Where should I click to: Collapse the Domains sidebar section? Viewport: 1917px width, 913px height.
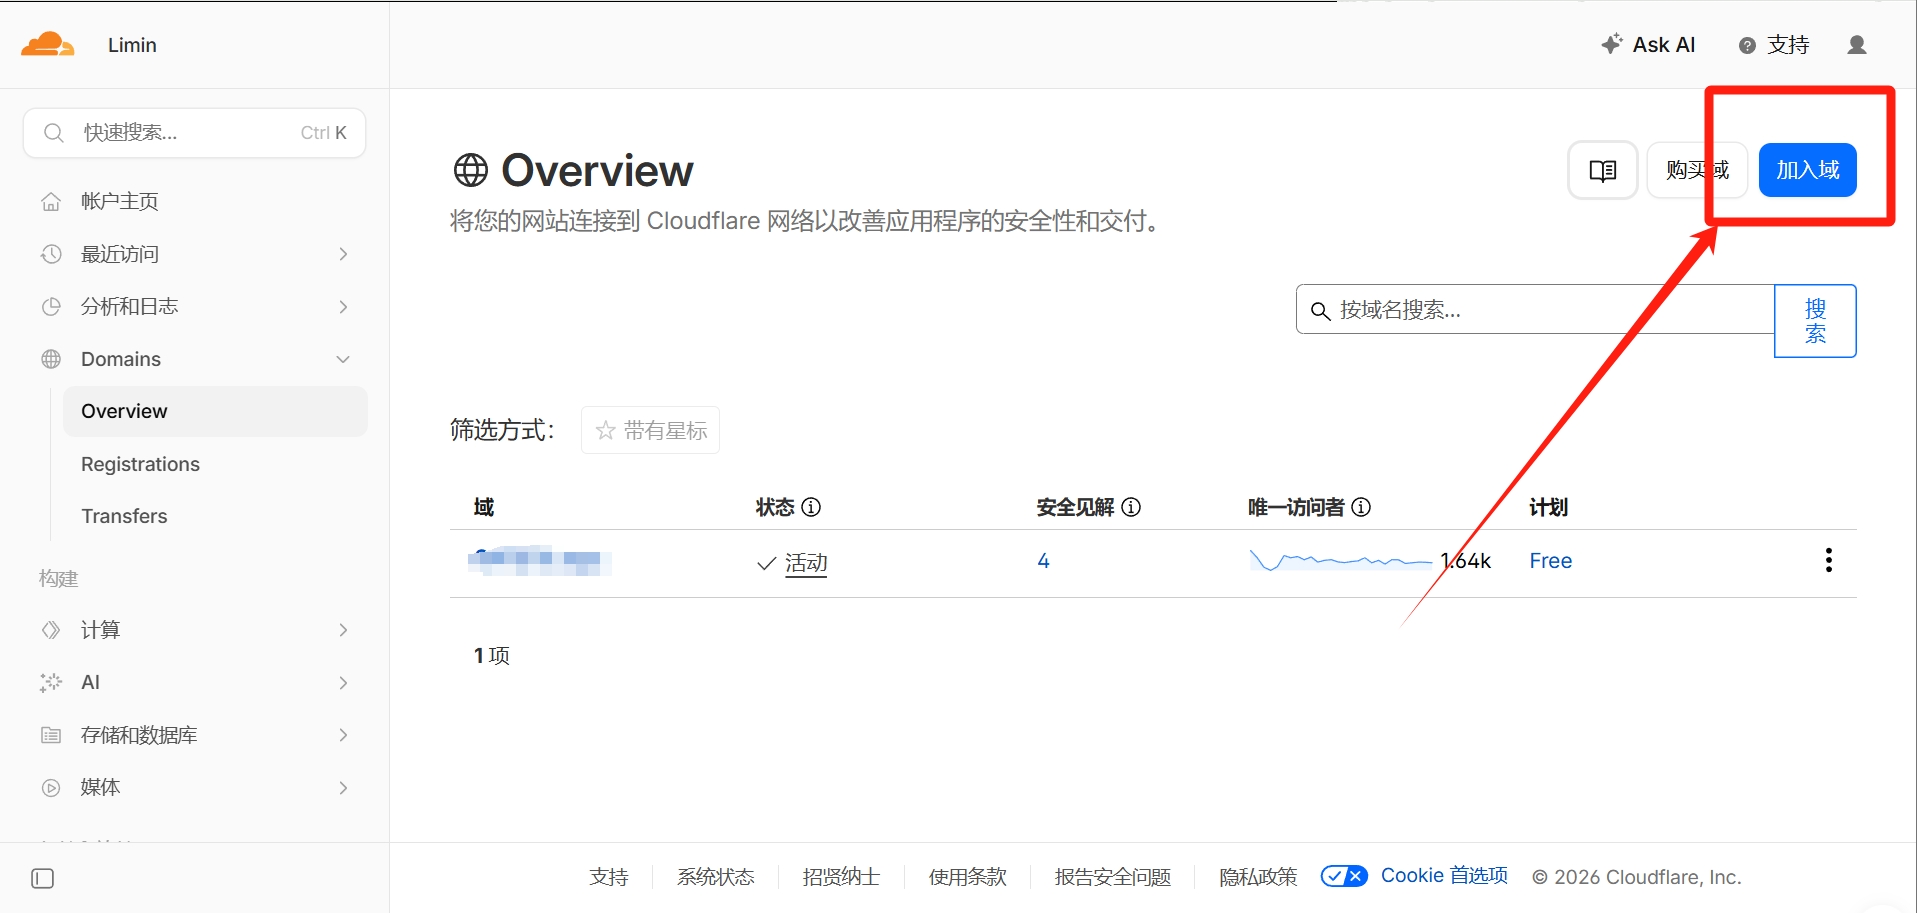195,359
